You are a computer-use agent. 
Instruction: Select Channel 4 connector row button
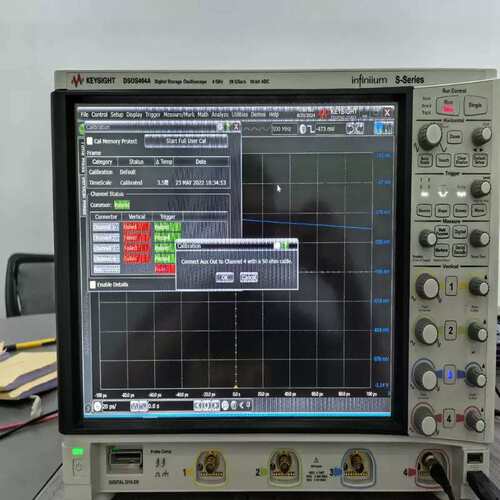[x=106, y=259]
